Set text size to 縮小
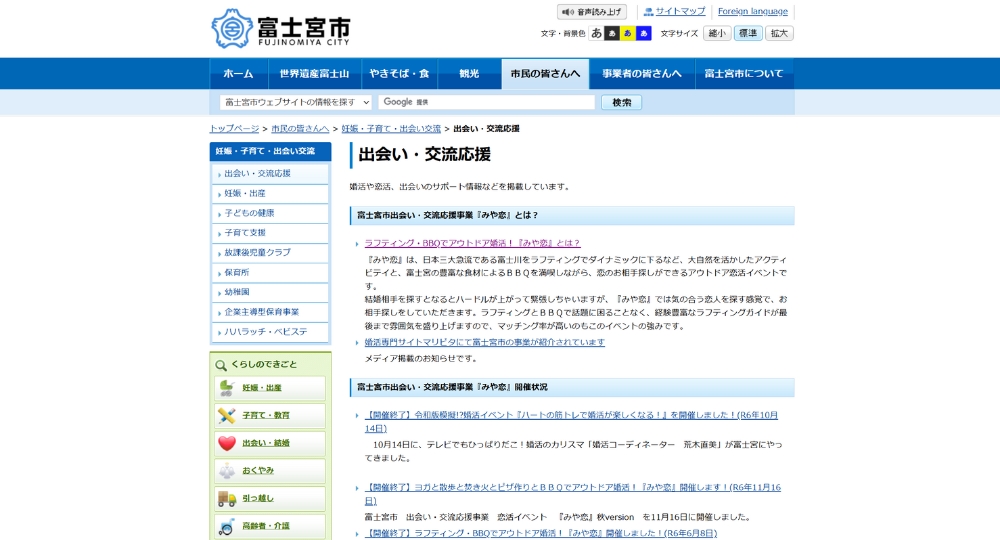This screenshot has height=540, width=1000. [x=717, y=33]
